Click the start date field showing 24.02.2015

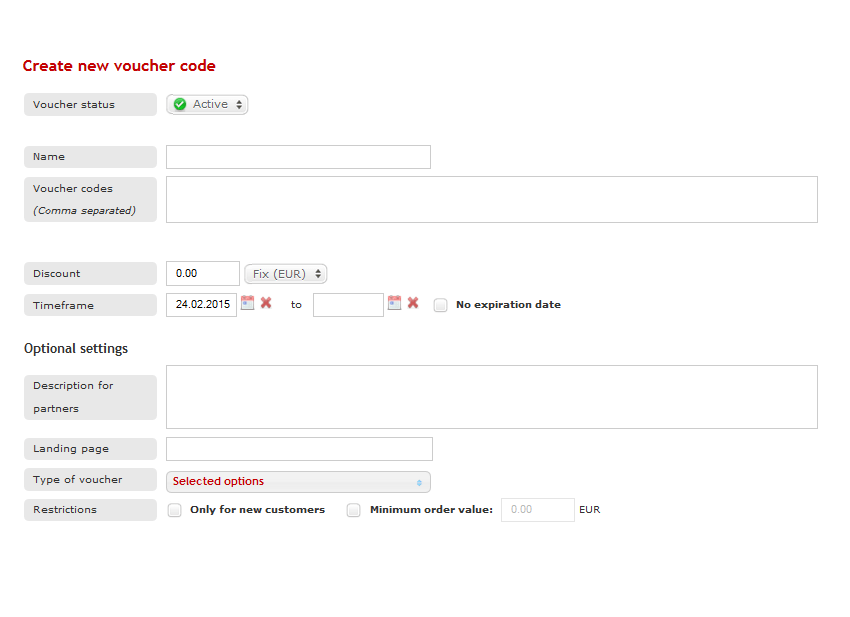pyautogui.click(x=201, y=305)
